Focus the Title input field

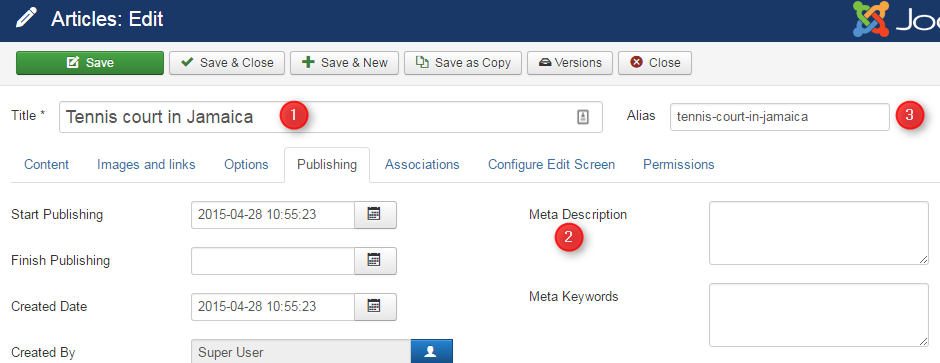331,117
